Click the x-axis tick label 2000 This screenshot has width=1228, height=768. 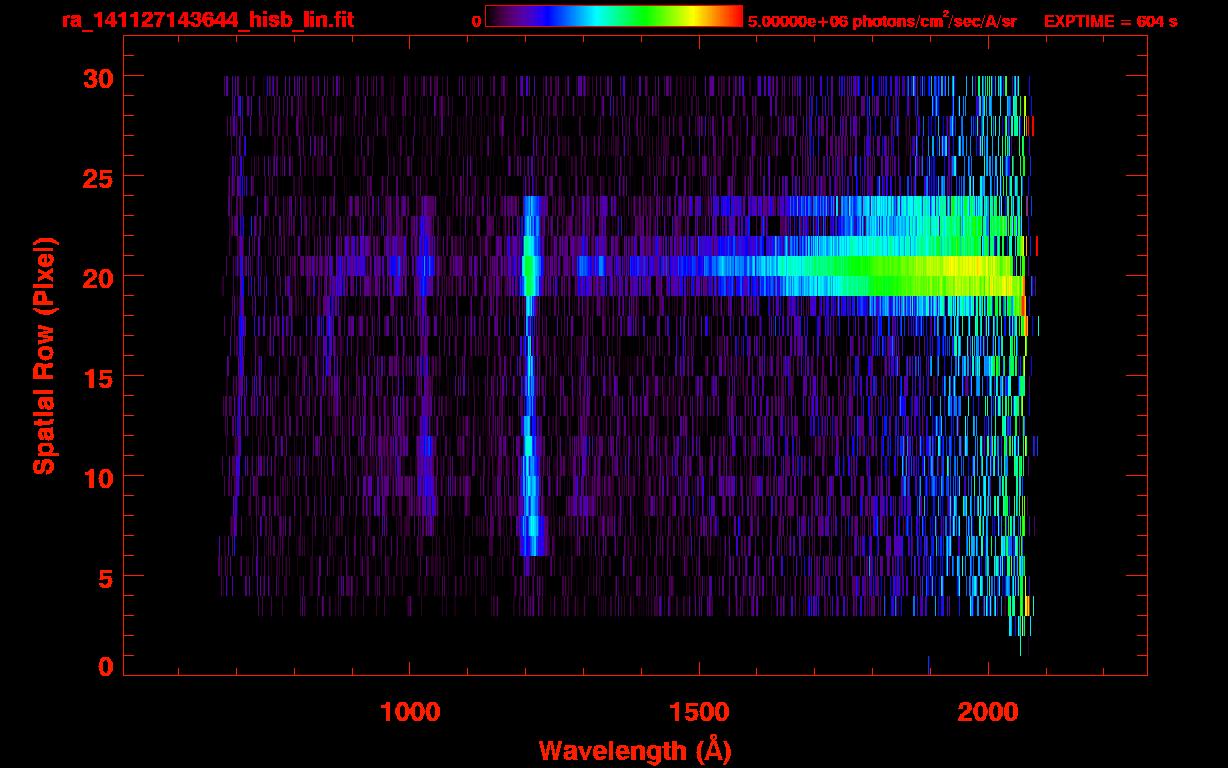(988, 712)
